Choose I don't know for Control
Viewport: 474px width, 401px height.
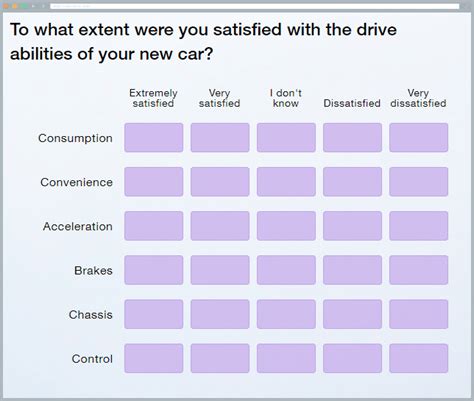tap(286, 358)
